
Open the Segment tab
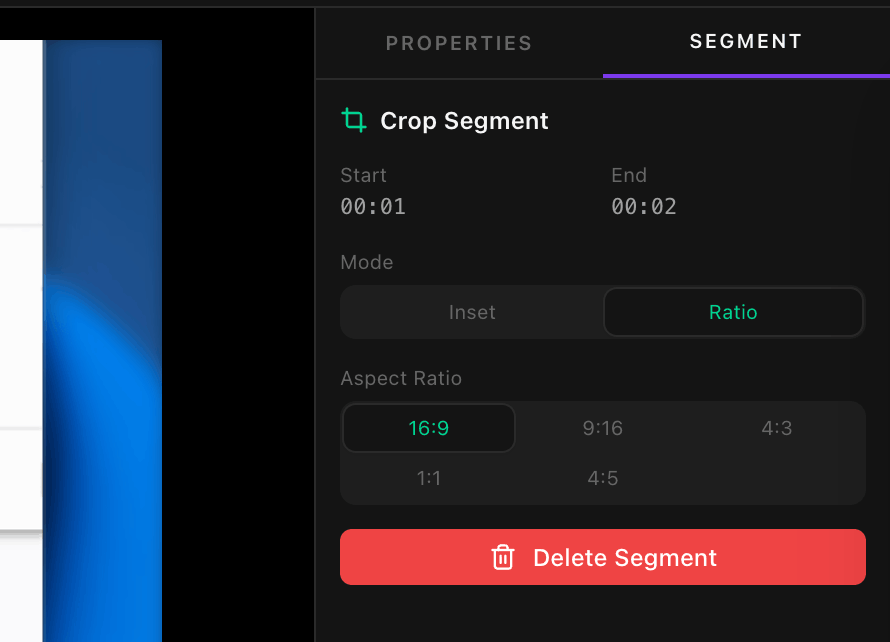[745, 41]
